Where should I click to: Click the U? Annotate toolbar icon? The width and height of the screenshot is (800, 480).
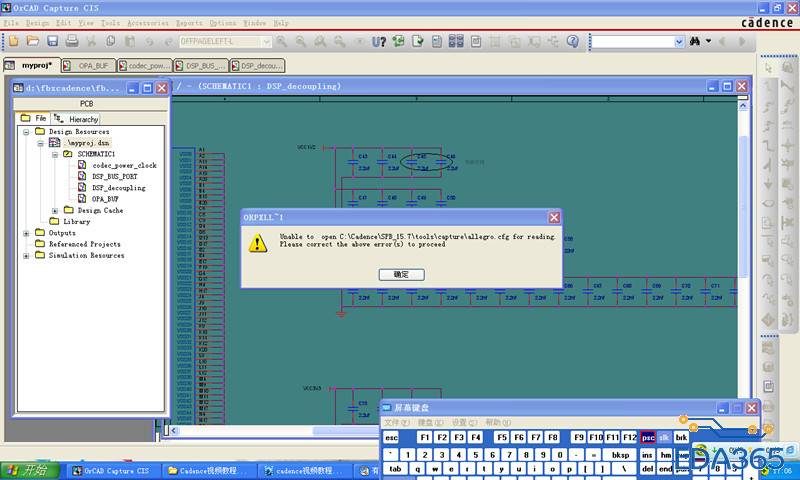pyautogui.click(x=379, y=41)
